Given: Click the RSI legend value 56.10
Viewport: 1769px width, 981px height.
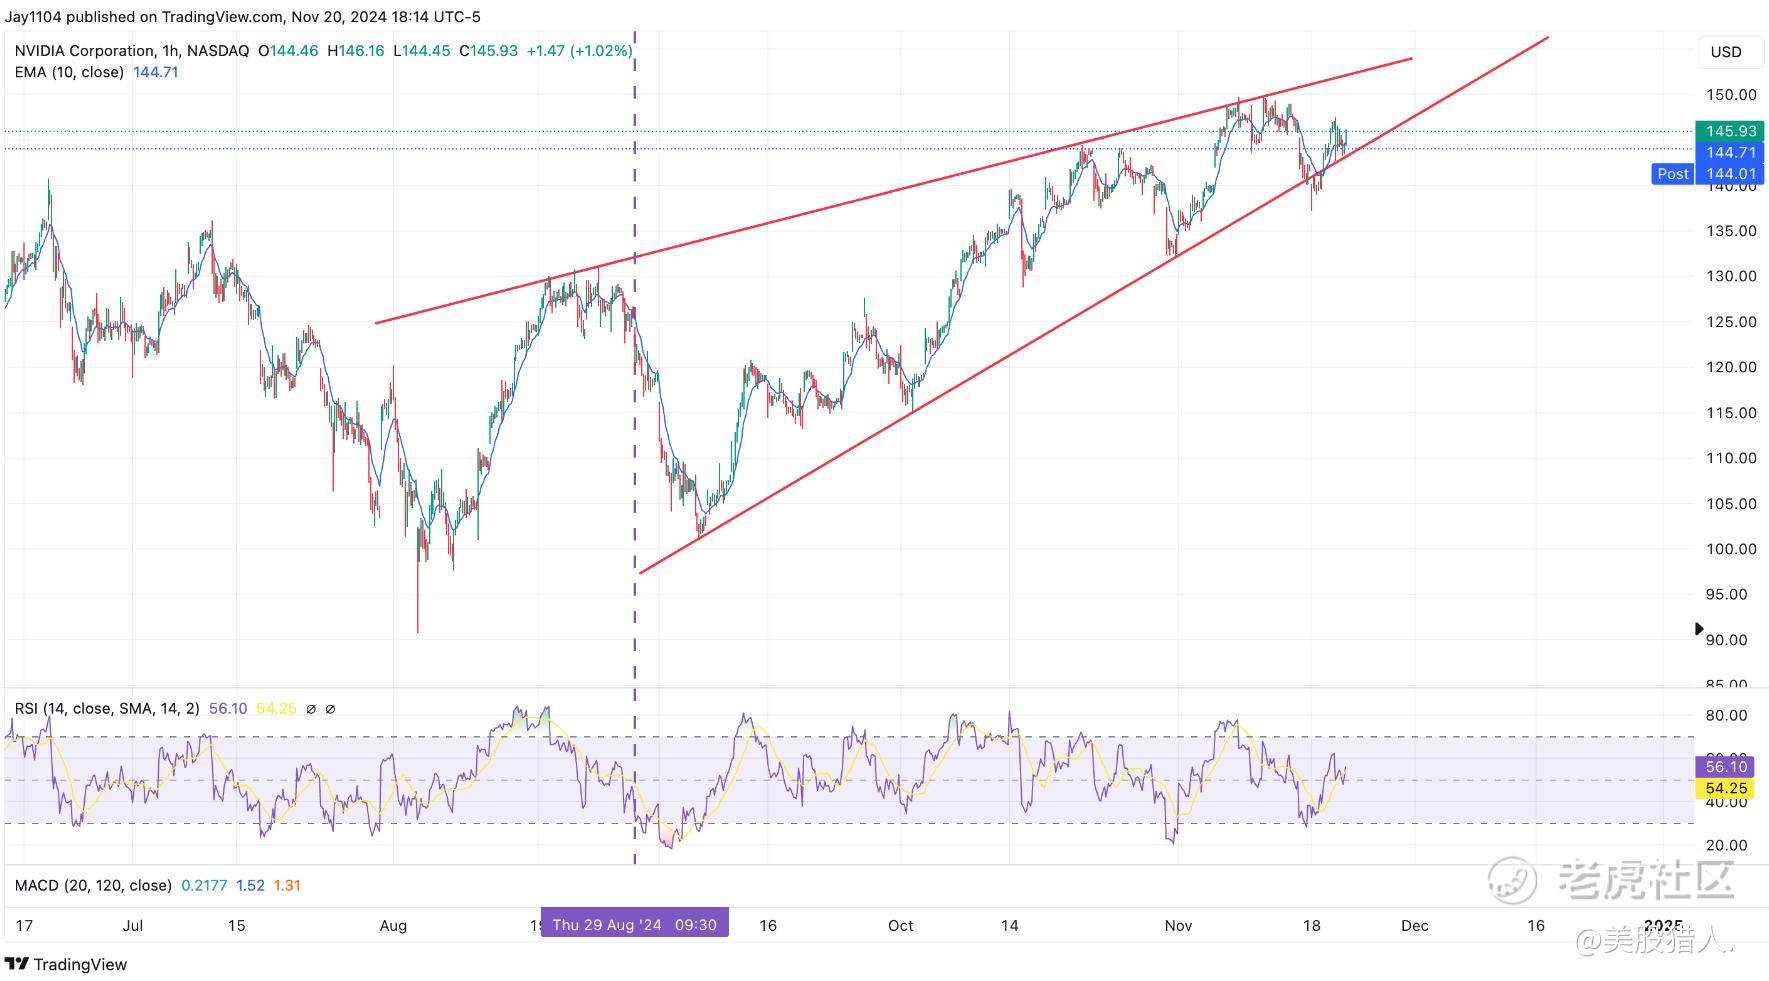Looking at the screenshot, I should pos(228,708).
